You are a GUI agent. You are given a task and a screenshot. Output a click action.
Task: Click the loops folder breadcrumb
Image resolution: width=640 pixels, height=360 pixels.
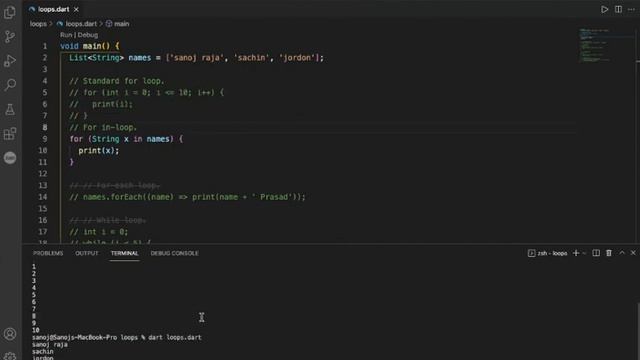click(38, 24)
